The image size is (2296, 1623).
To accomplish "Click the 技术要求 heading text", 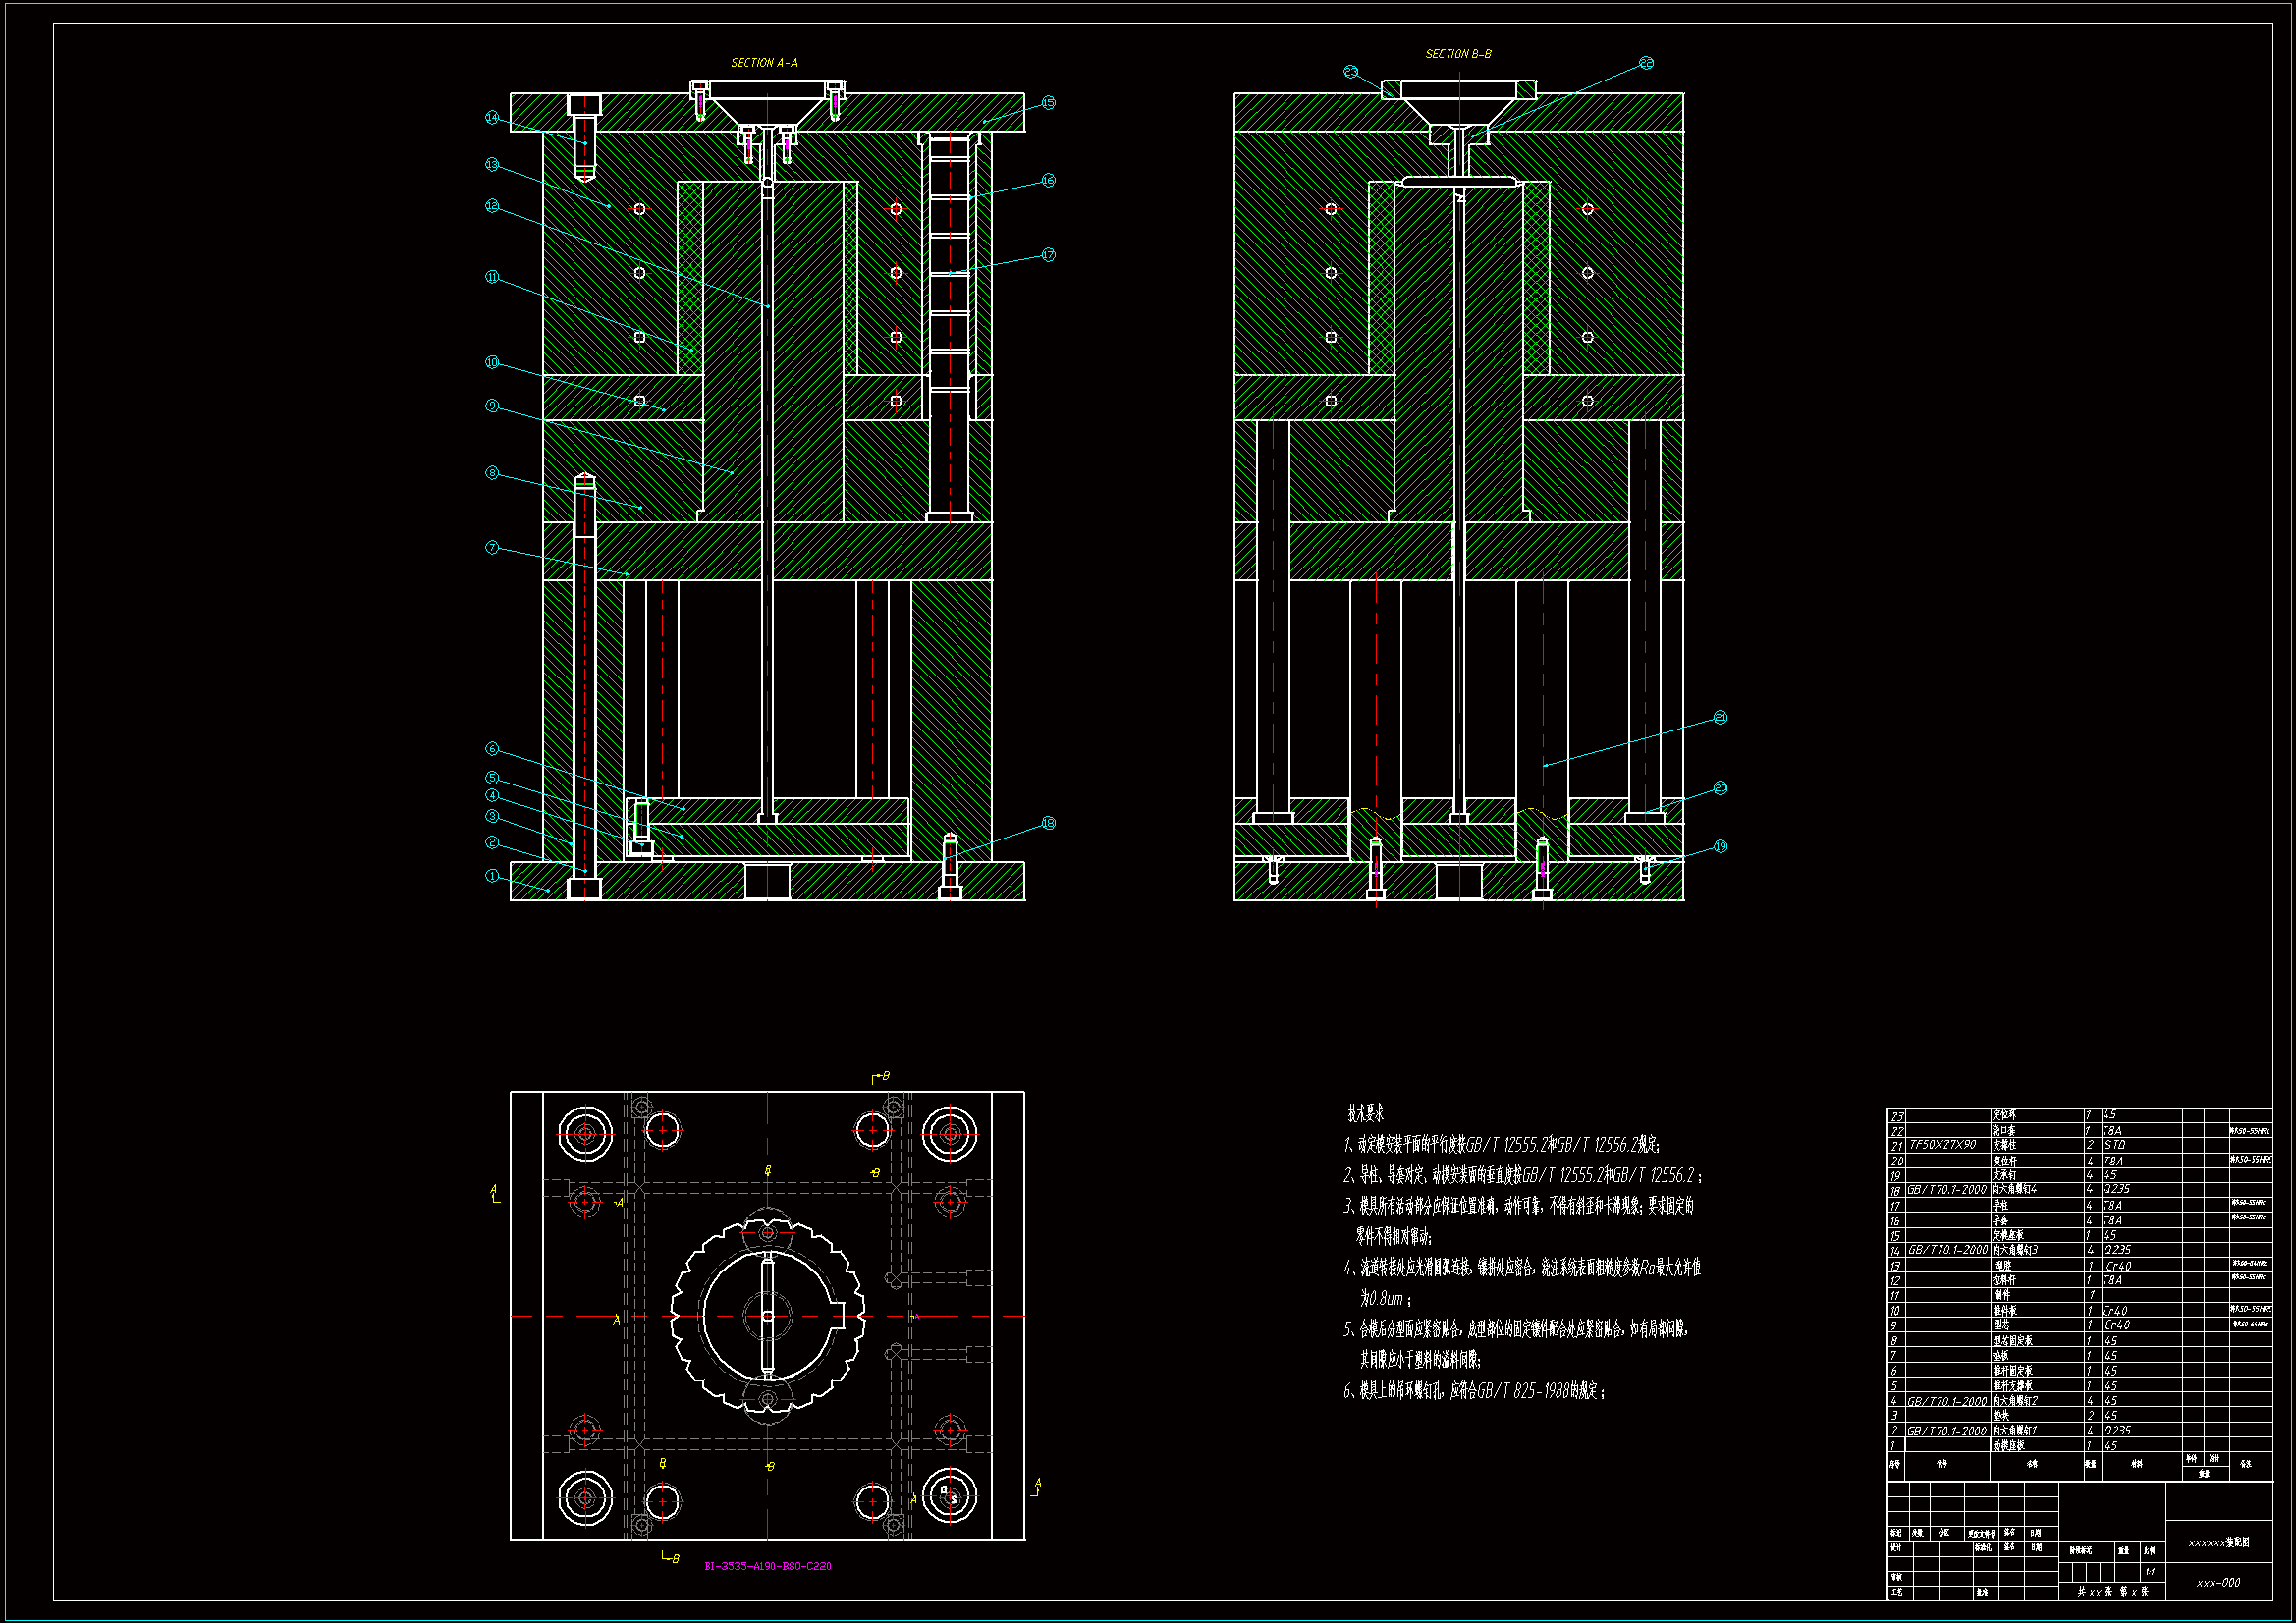I will (1365, 1113).
